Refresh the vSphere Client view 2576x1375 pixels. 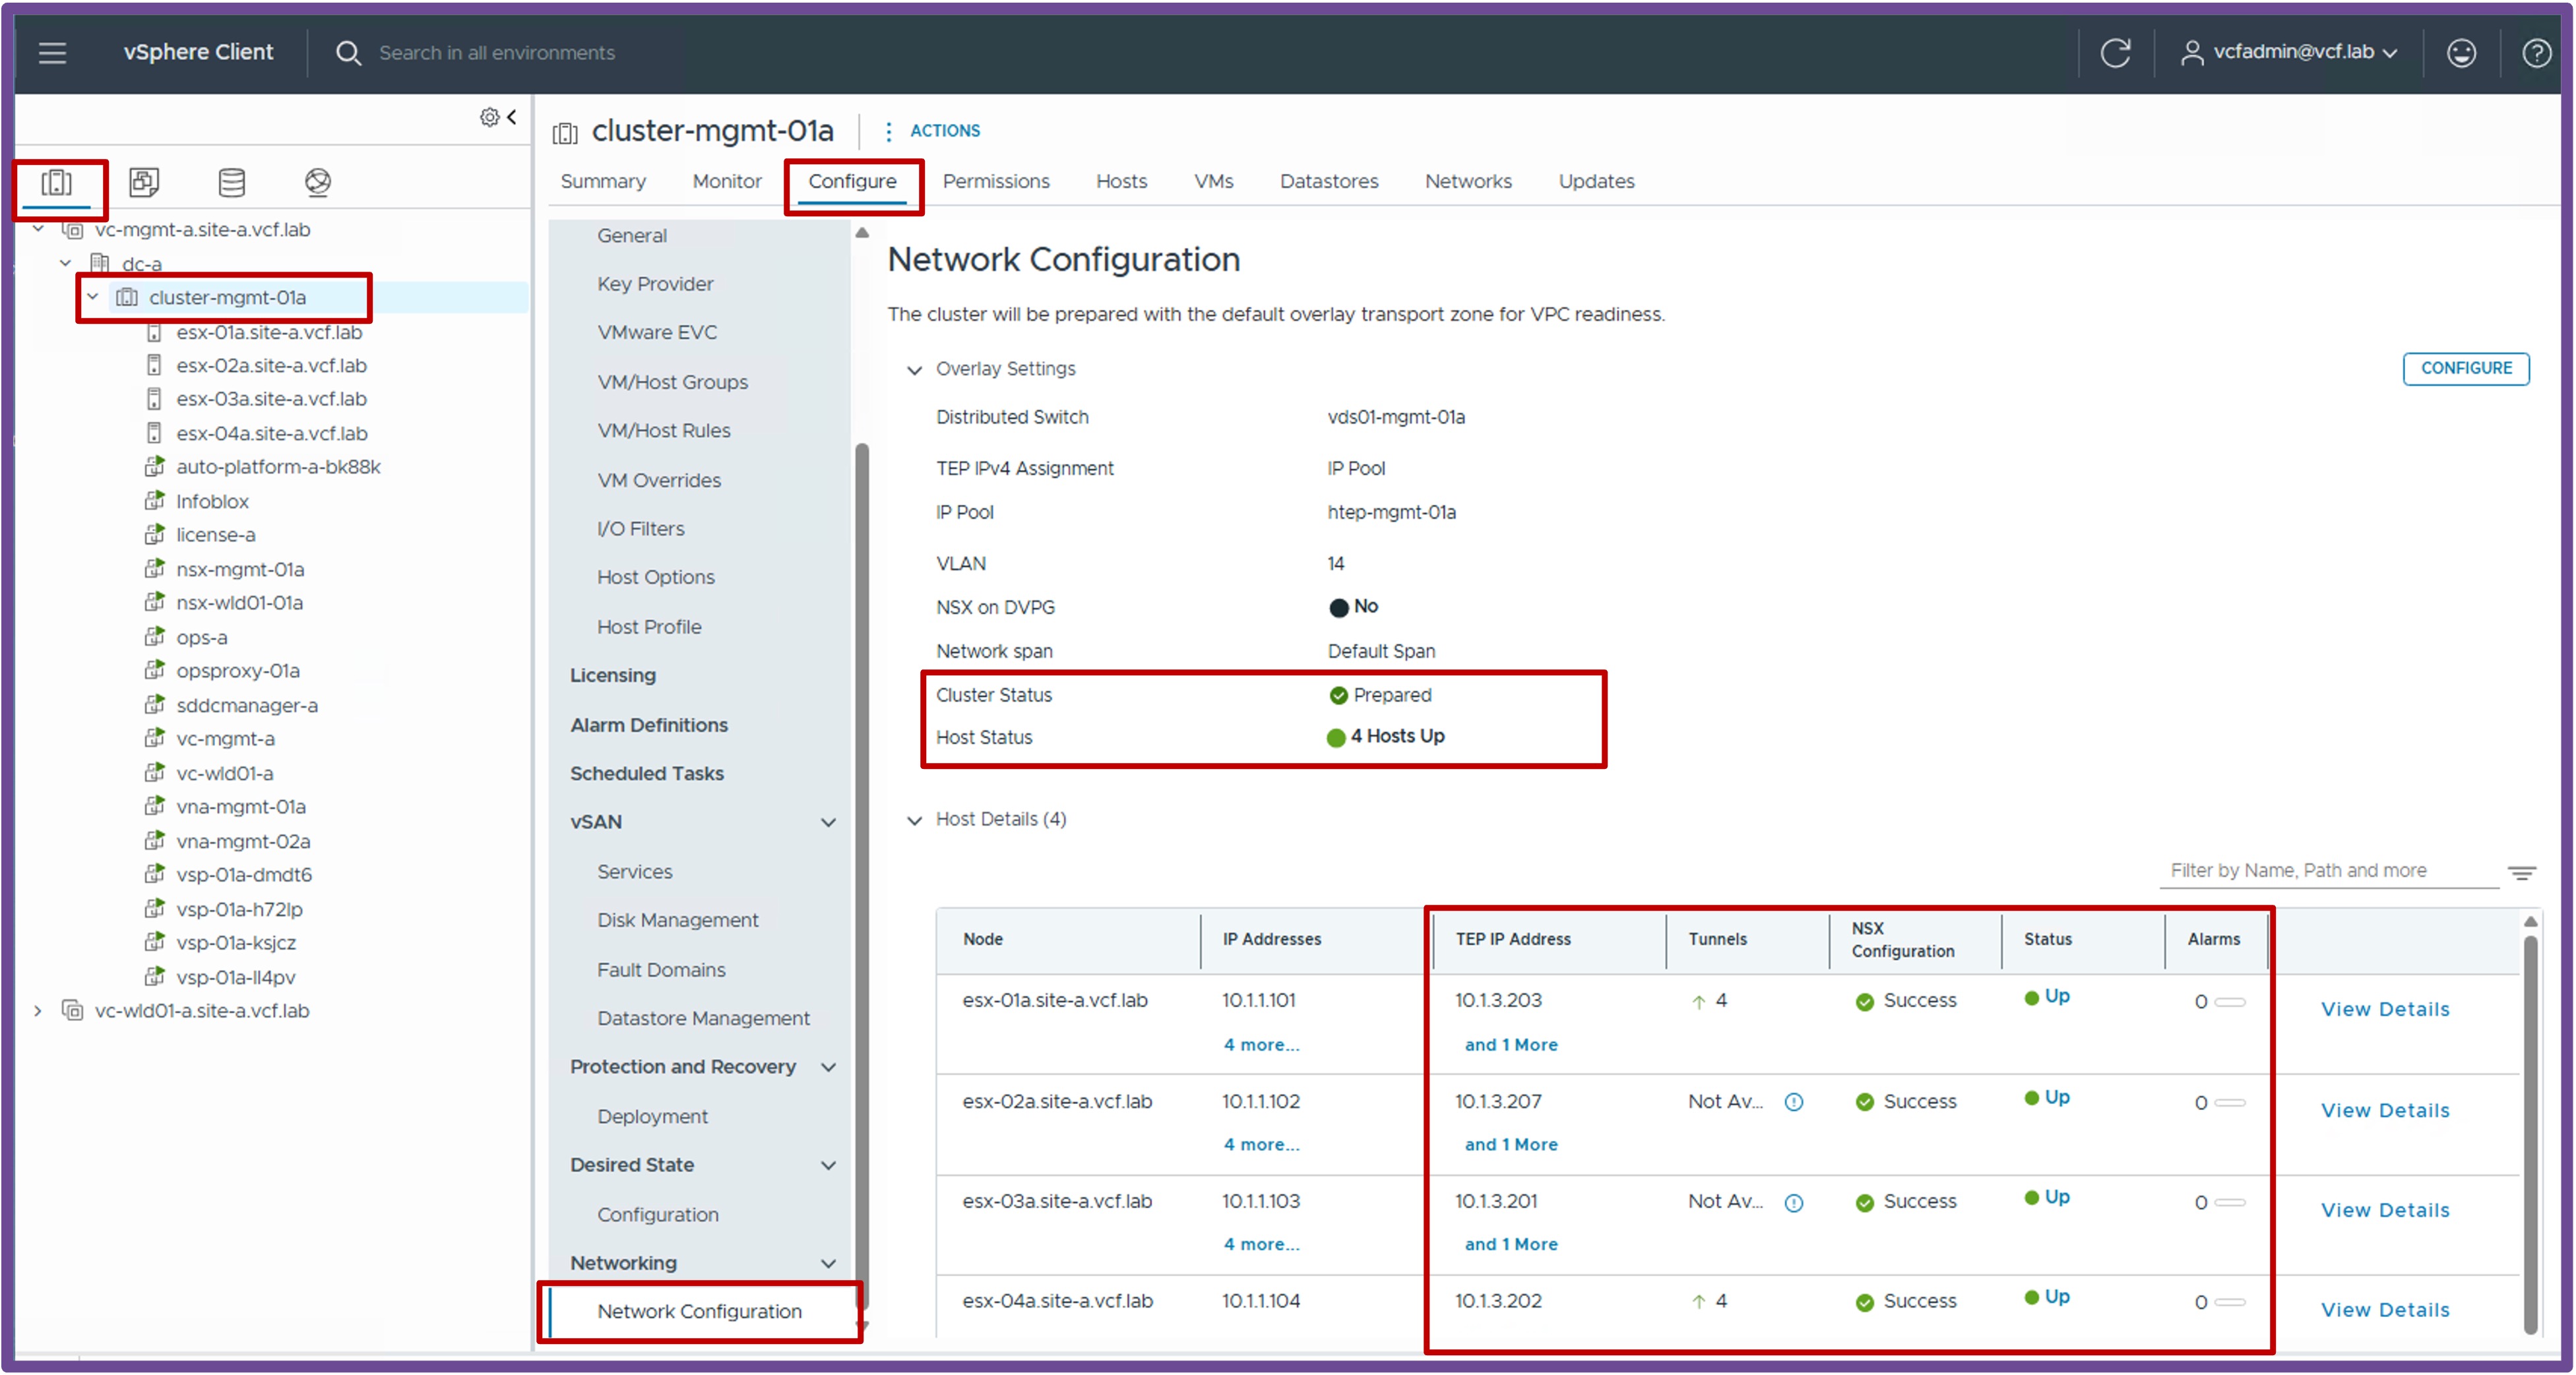[2115, 52]
